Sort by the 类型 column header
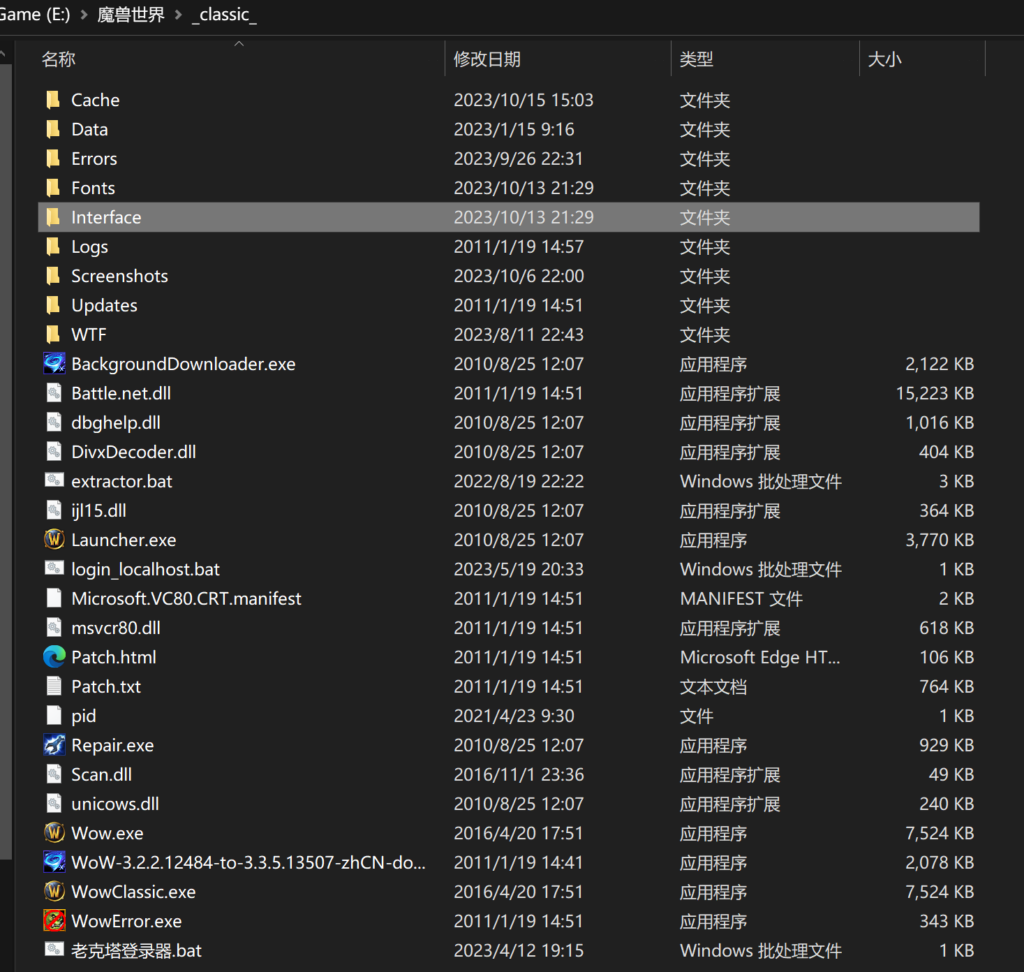The height and width of the screenshot is (972, 1024). coord(696,59)
